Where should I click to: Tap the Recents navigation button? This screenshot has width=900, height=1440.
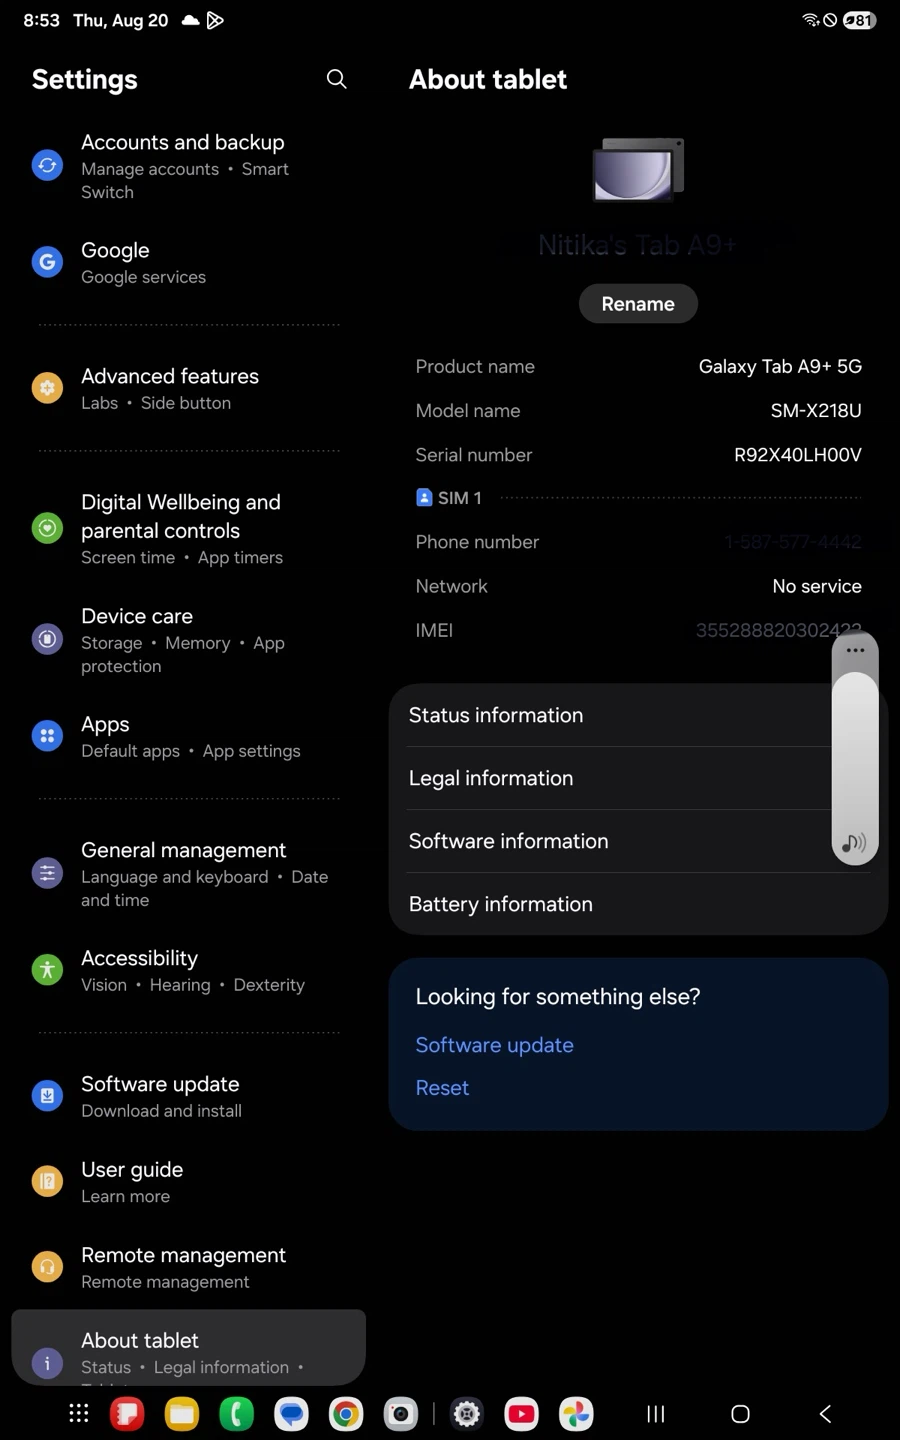tap(656, 1414)
